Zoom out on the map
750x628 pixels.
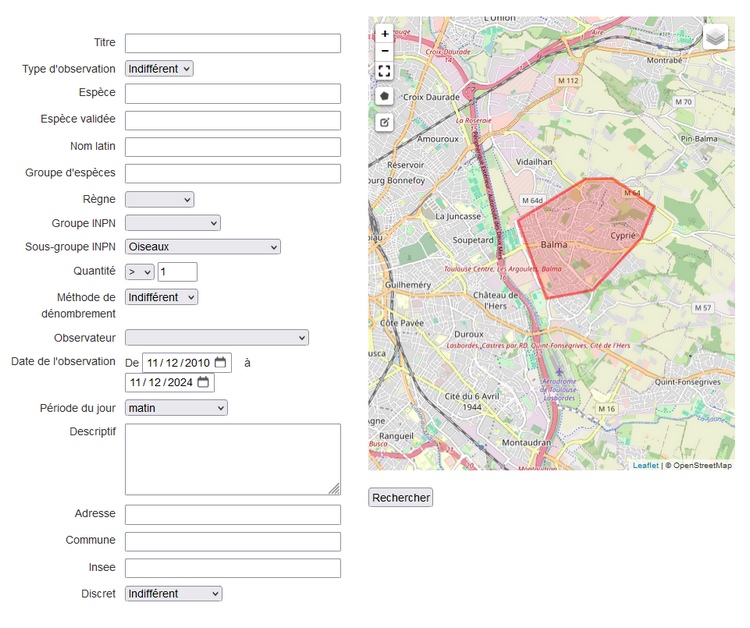tap(385, 50)
